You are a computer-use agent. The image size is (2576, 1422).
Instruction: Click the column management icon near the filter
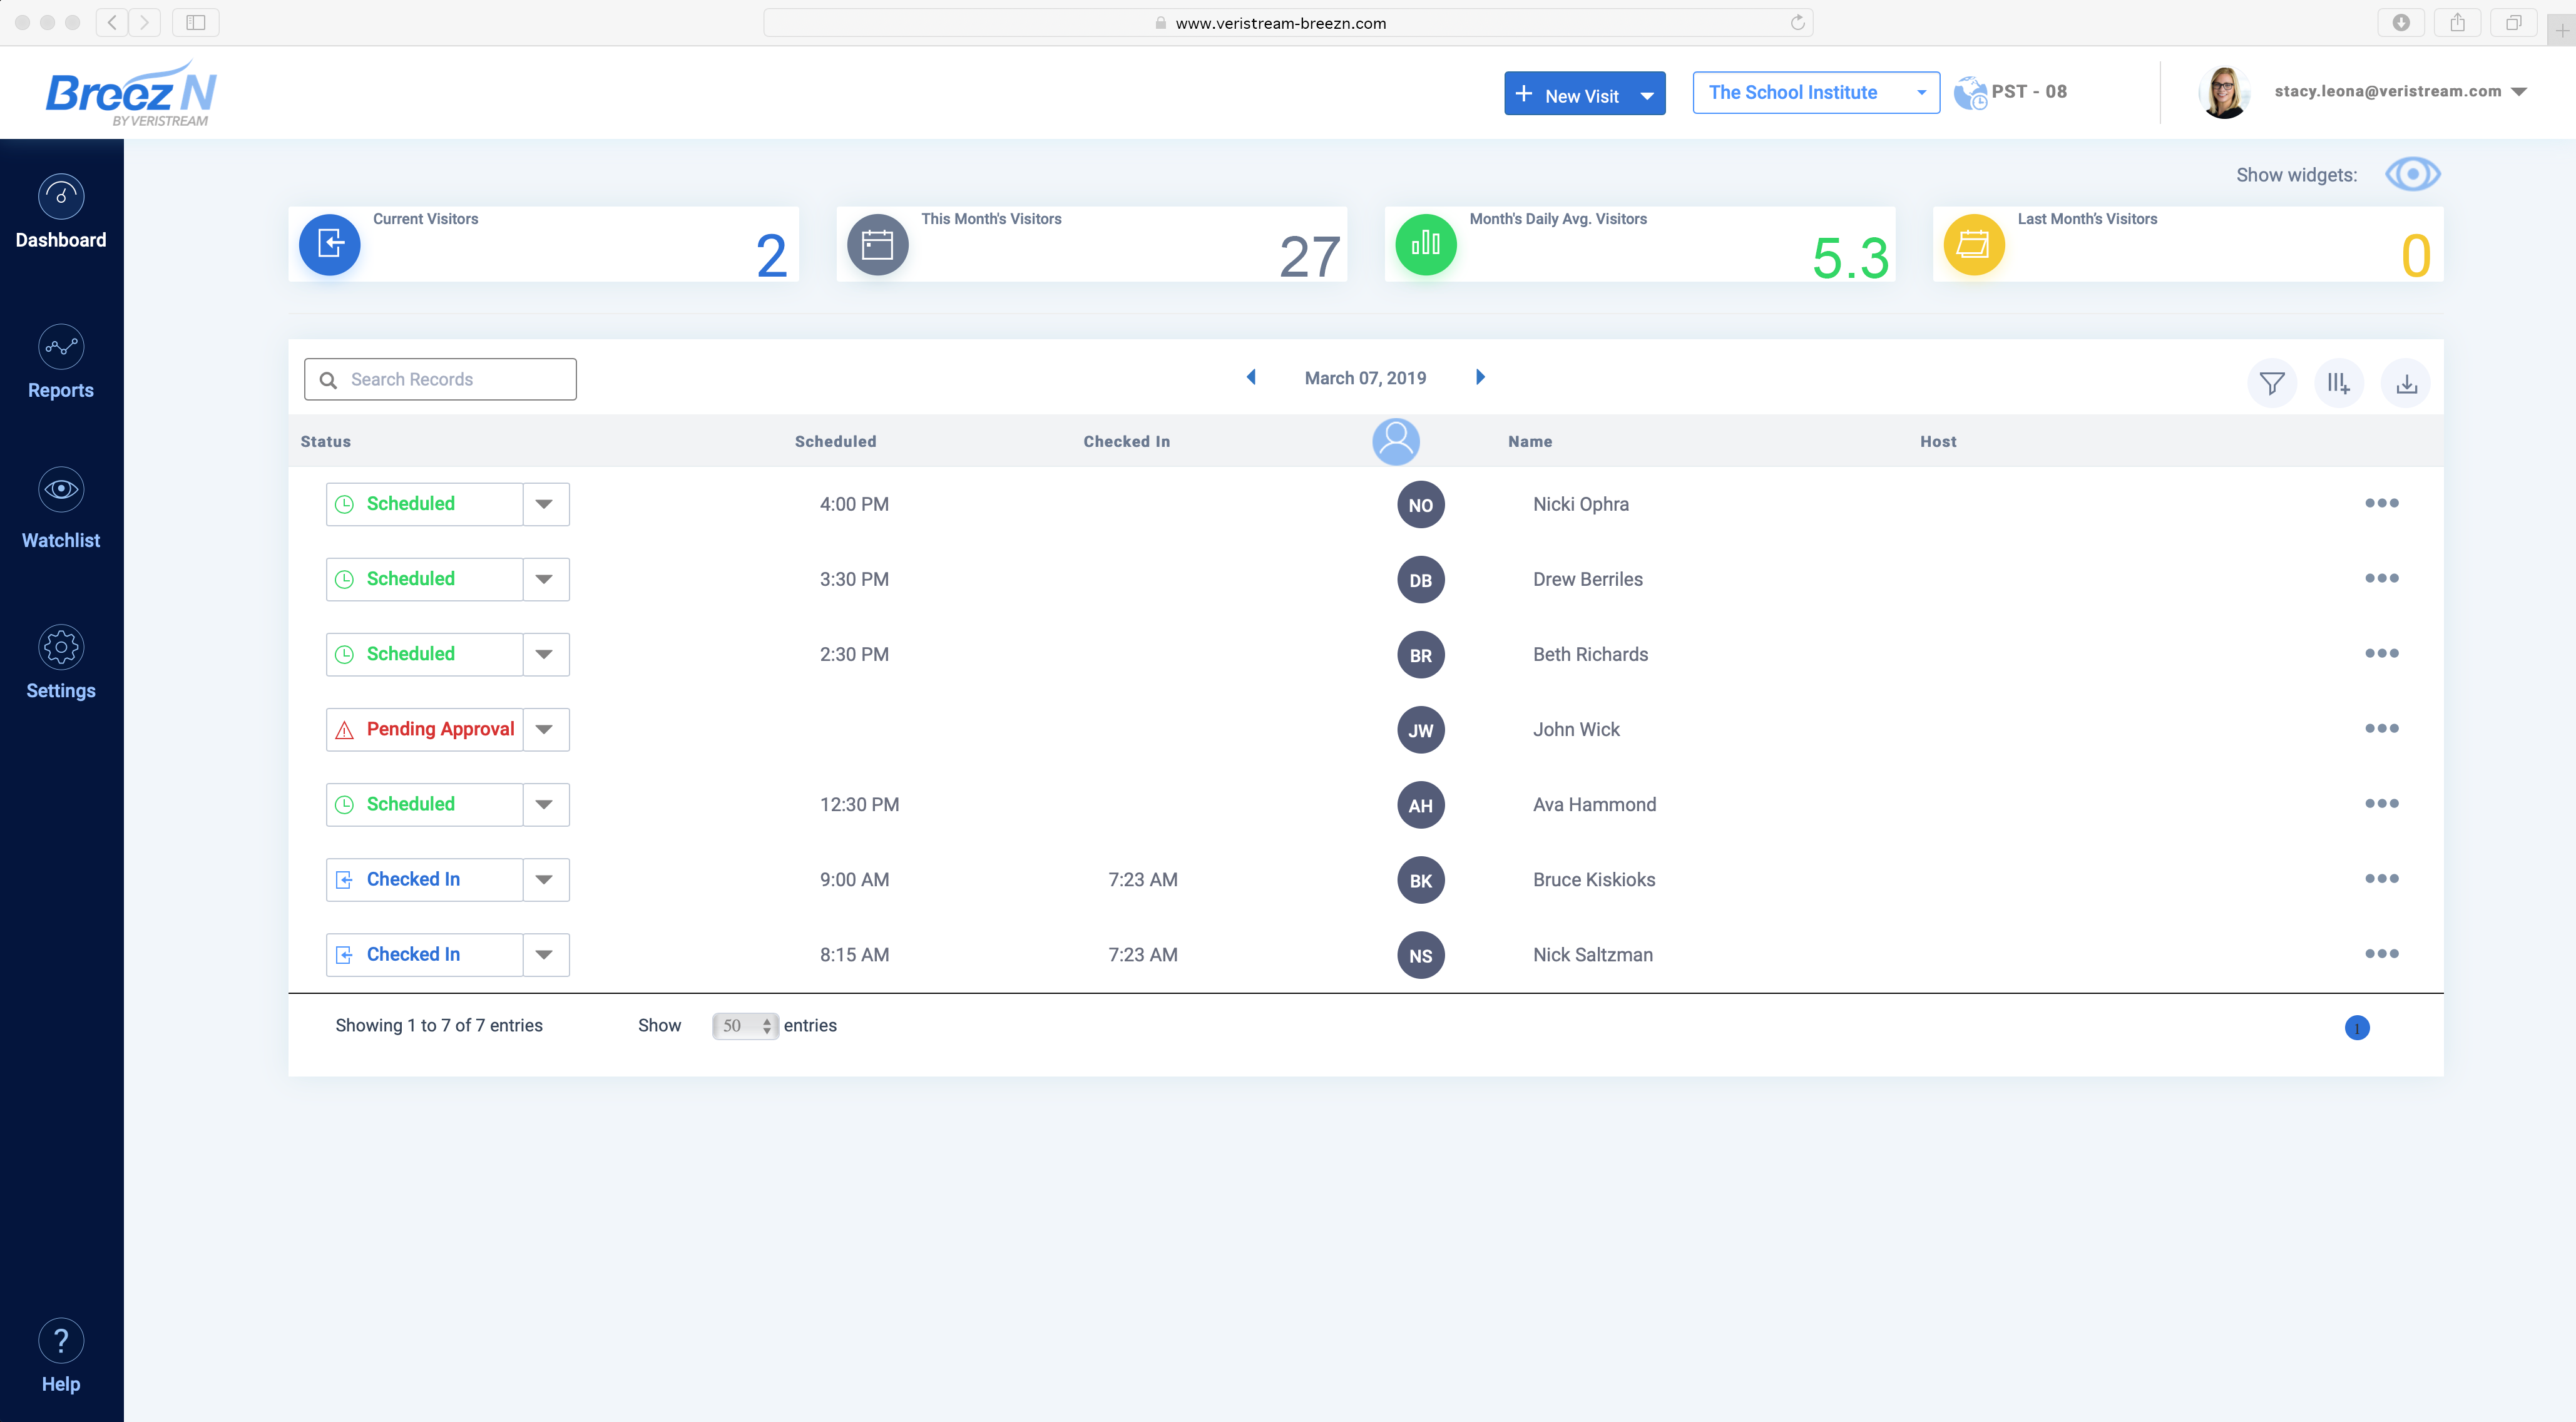[2339, 382]
